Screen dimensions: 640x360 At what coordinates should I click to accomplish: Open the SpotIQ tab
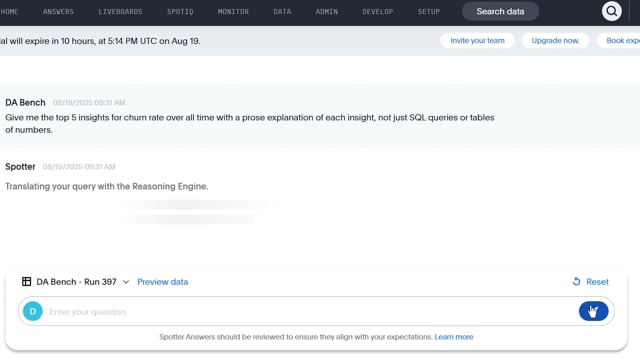click(180, 11)
